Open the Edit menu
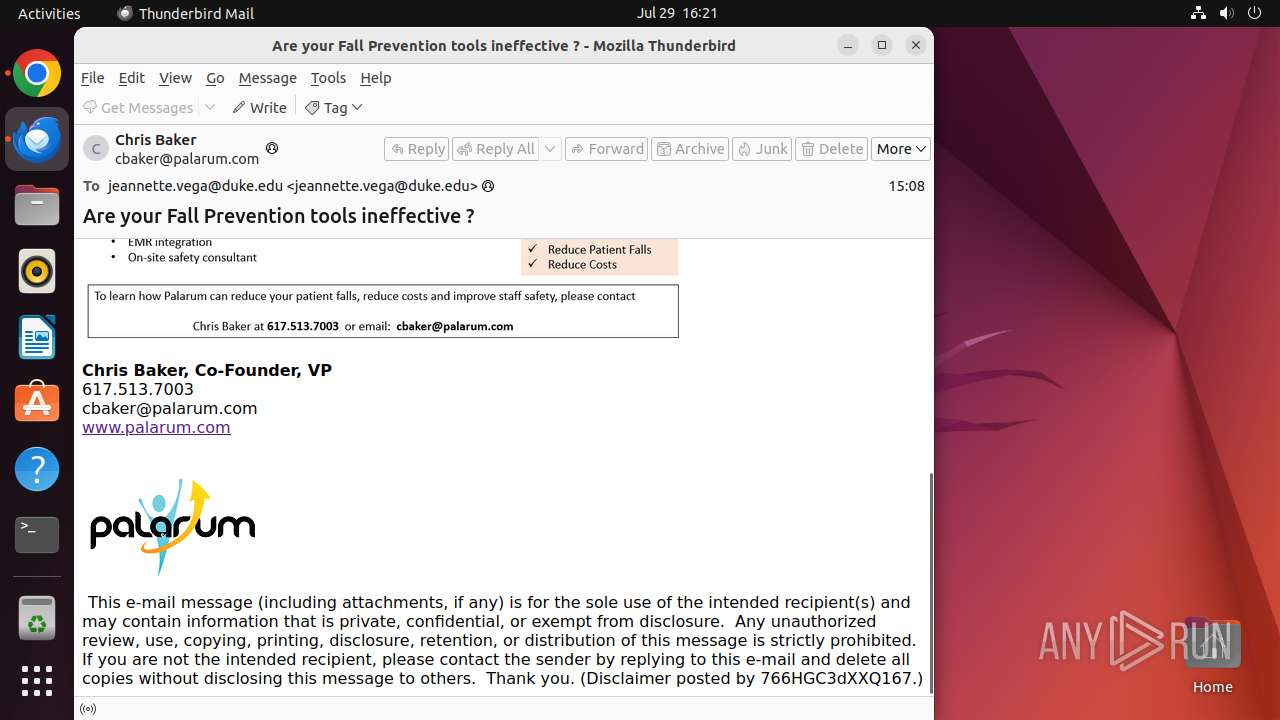The width and height of the screenshot is (1280, 720). (131, 78)
